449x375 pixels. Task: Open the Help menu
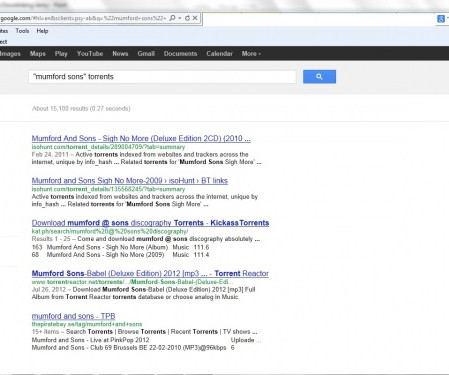pos(42,31)
